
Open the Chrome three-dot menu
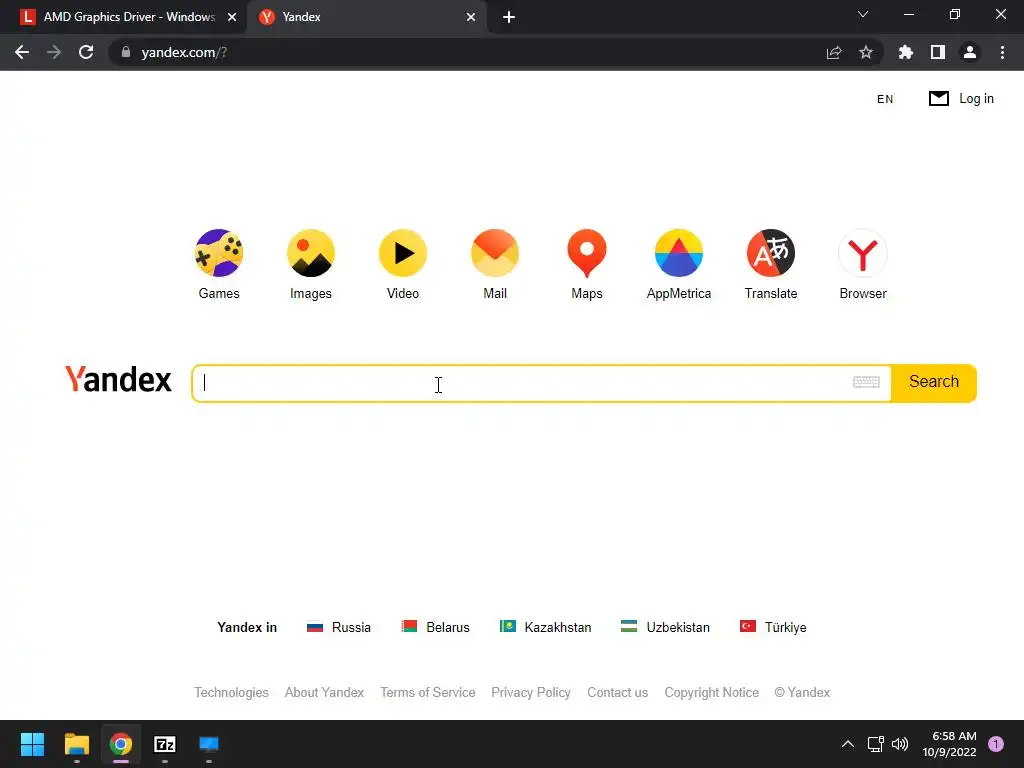1002,52
